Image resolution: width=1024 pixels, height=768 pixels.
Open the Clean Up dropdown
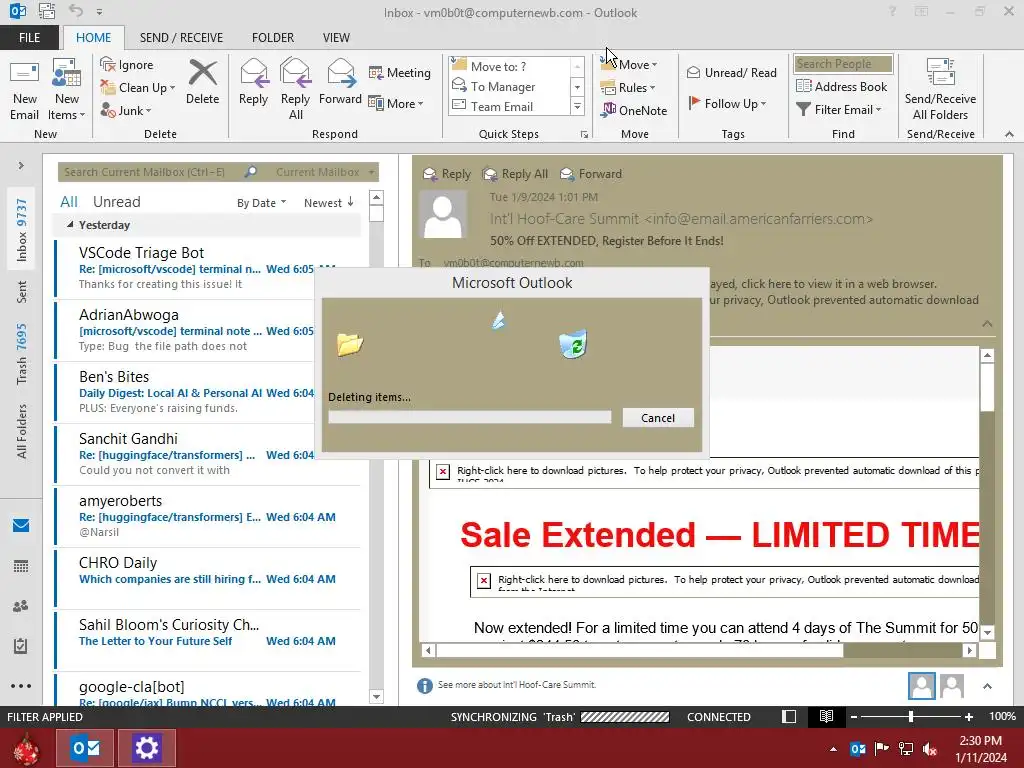pos(138,88)
